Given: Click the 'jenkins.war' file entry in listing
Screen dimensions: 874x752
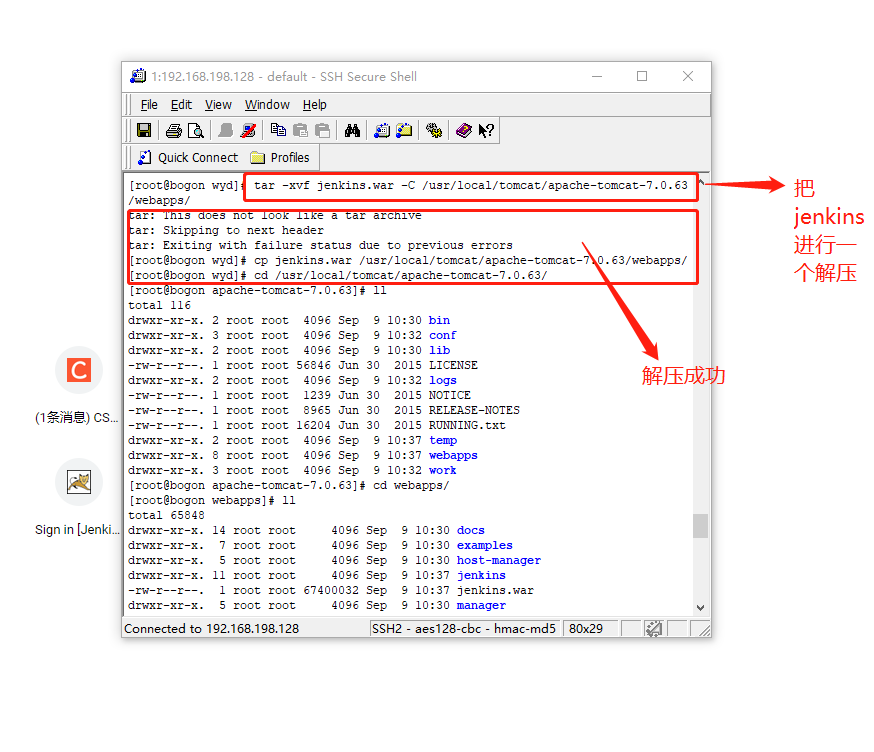Looking at the screenshot, I should (495, 590).
